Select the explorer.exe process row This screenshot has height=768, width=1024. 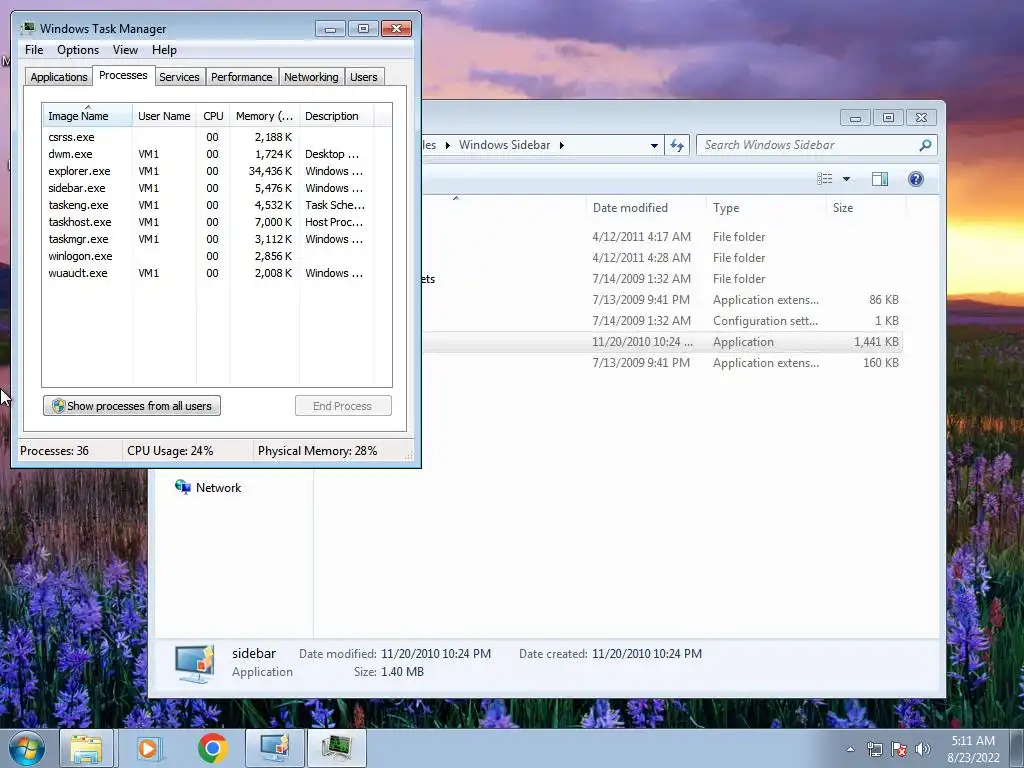point(208,171)
